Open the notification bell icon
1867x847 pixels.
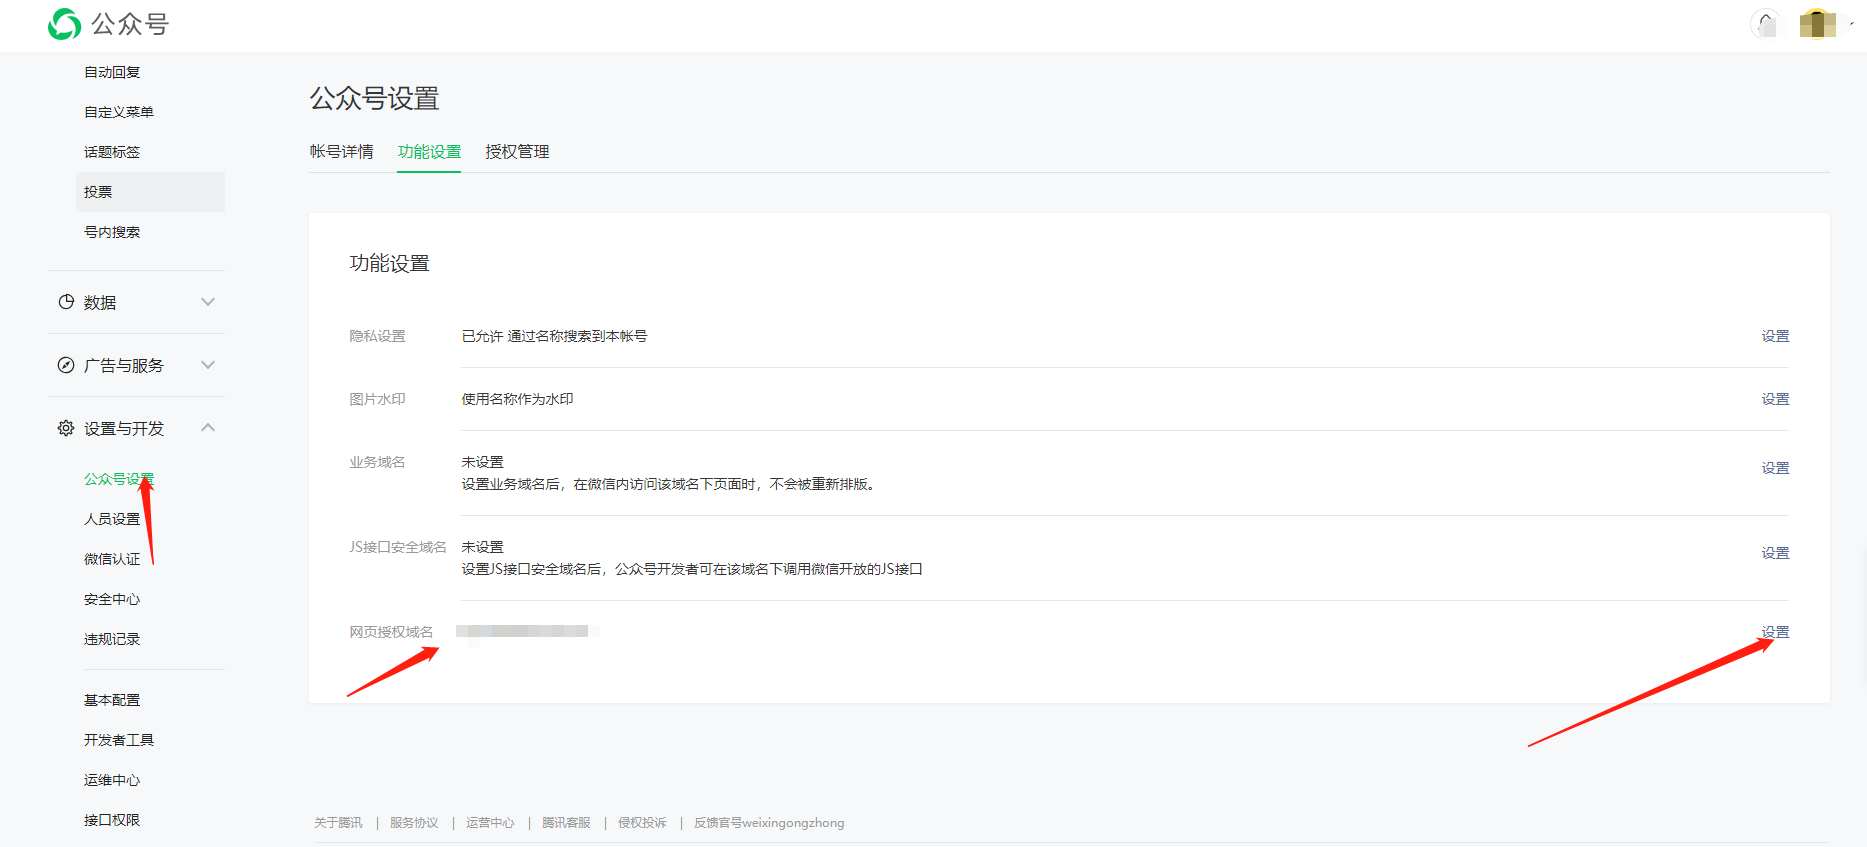coord(1766,23)
